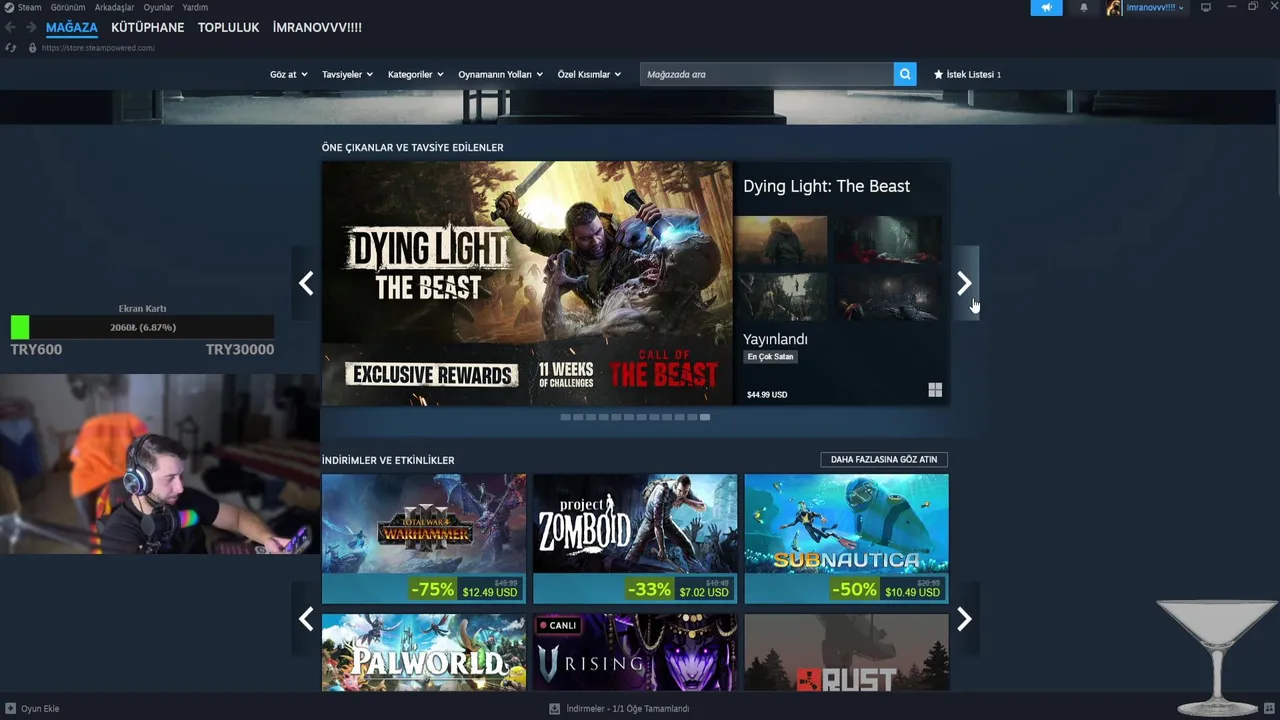Screen dimensions: 1280x720
Task: Open the imranovvv!!!! account dropdown
Action: coord(1155,8)
